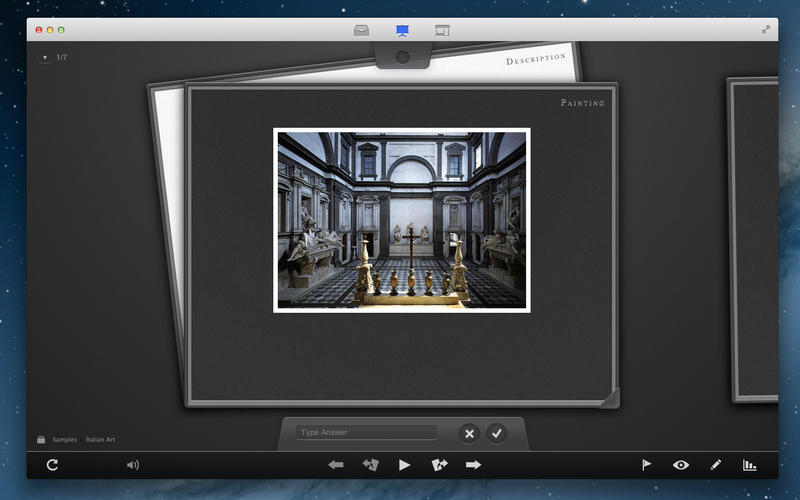Image resolution: width=800 pixels, height=500 pixels.
Task: Click the shuffle back cards icon
Action: [370, 465]
